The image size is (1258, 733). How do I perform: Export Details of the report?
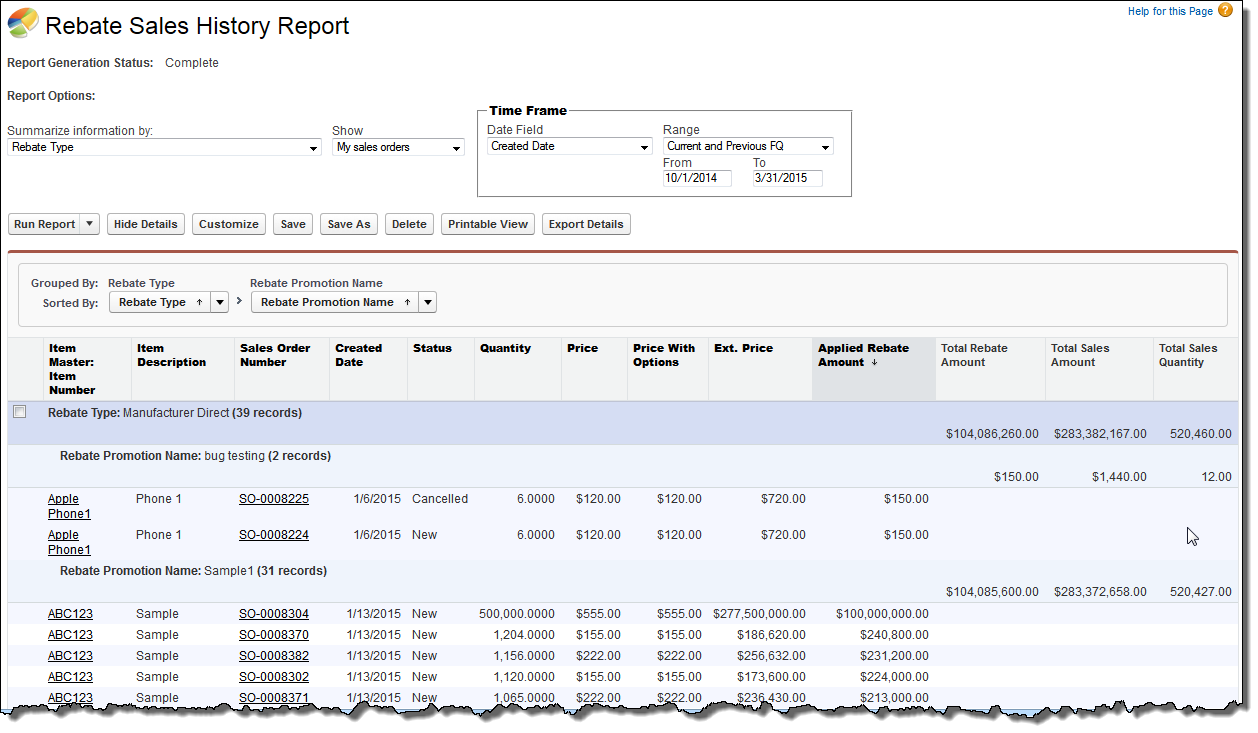click(x=586, y=224)
